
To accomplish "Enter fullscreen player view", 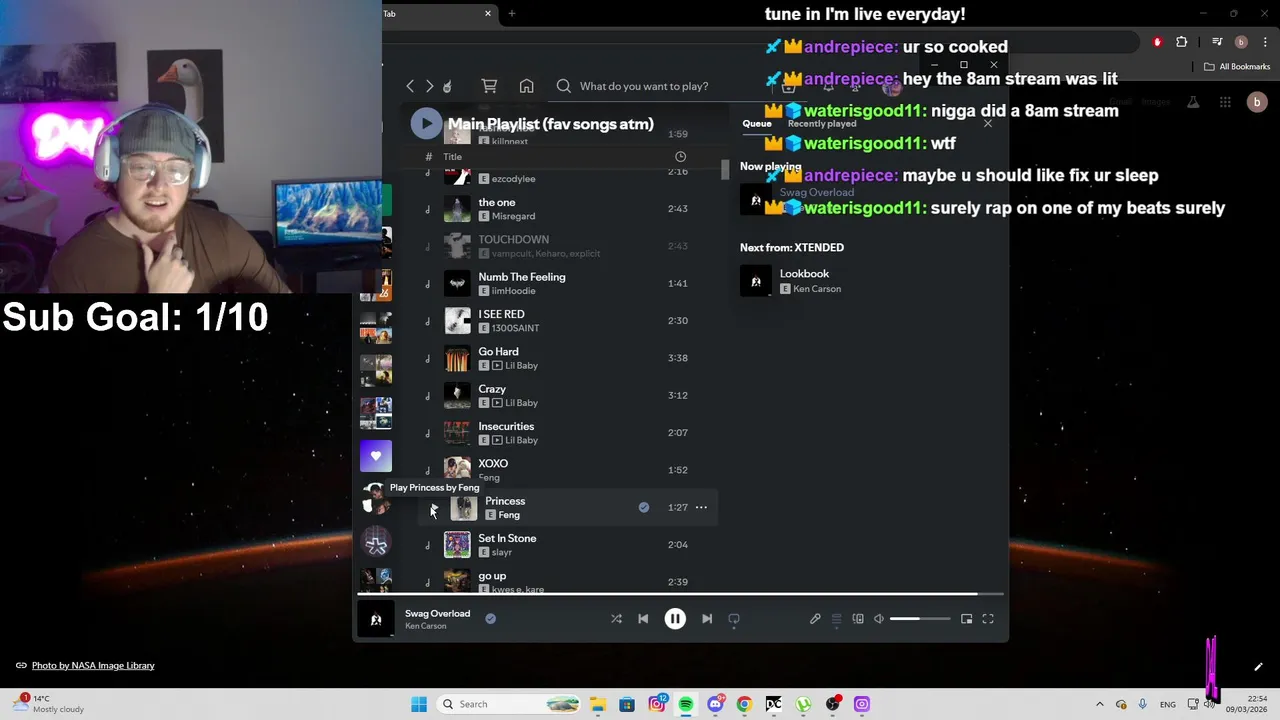I will pyautogui.click(x=988, y=619).
